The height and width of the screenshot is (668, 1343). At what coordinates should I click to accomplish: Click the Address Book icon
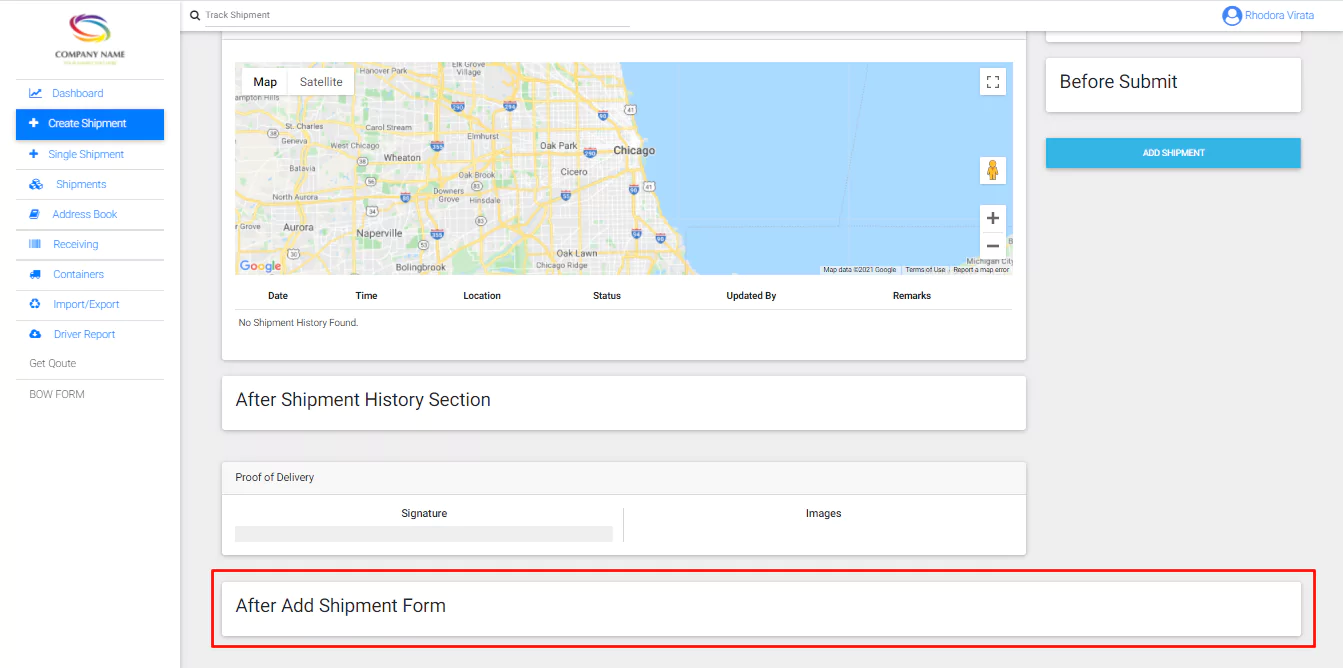pyautogui.click(x=35, y=214)
